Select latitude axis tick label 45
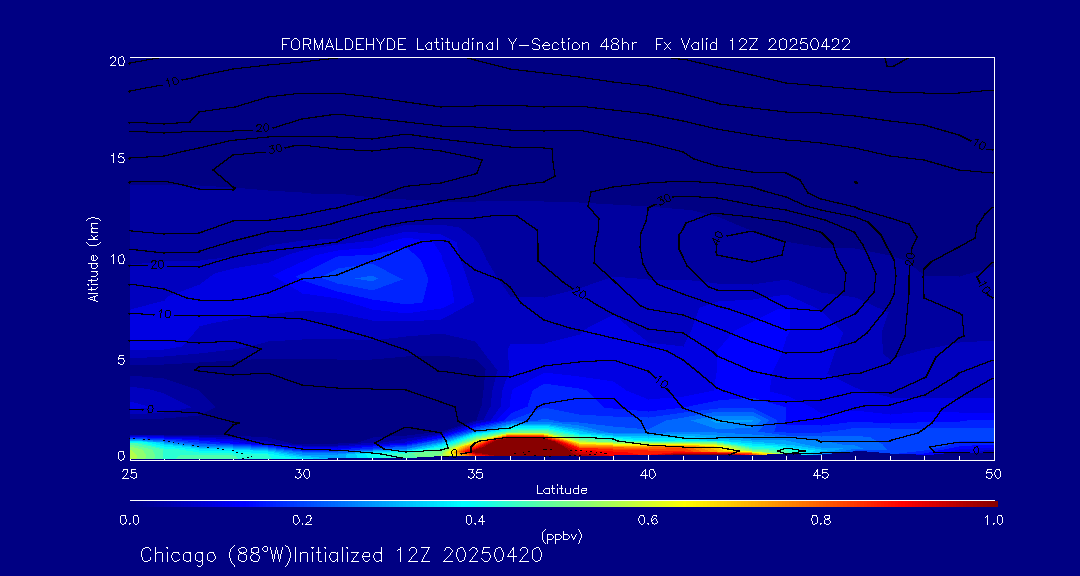 click(821, 474)
